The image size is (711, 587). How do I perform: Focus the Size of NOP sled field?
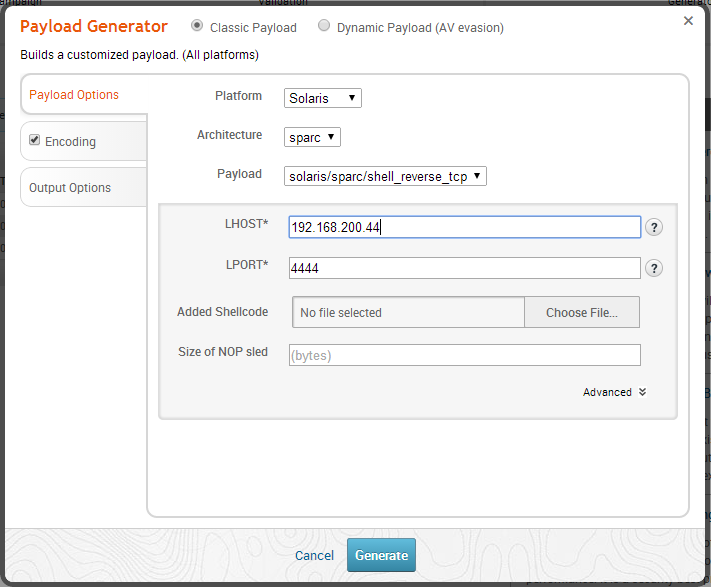click(464, 355)
